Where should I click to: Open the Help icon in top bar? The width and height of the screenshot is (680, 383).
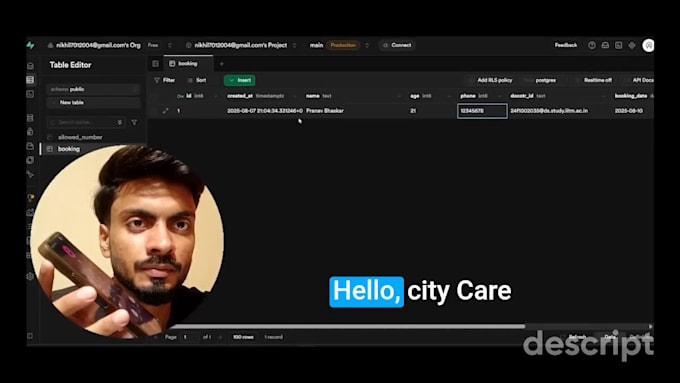click(x=592, y=45)
